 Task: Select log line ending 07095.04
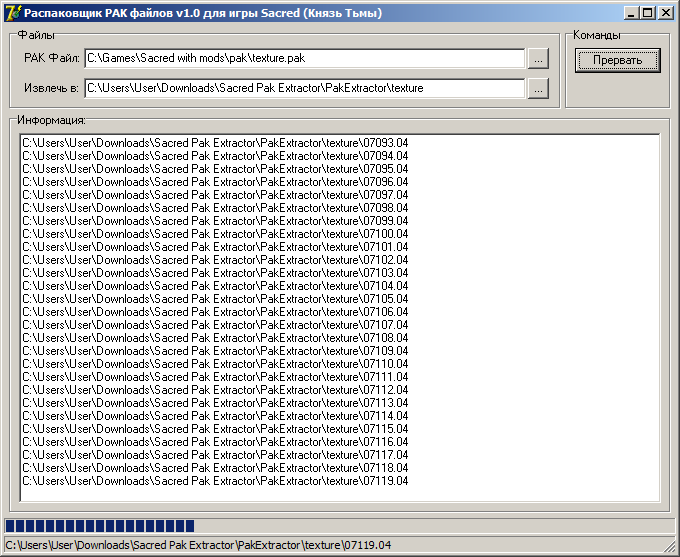(215, 169)
